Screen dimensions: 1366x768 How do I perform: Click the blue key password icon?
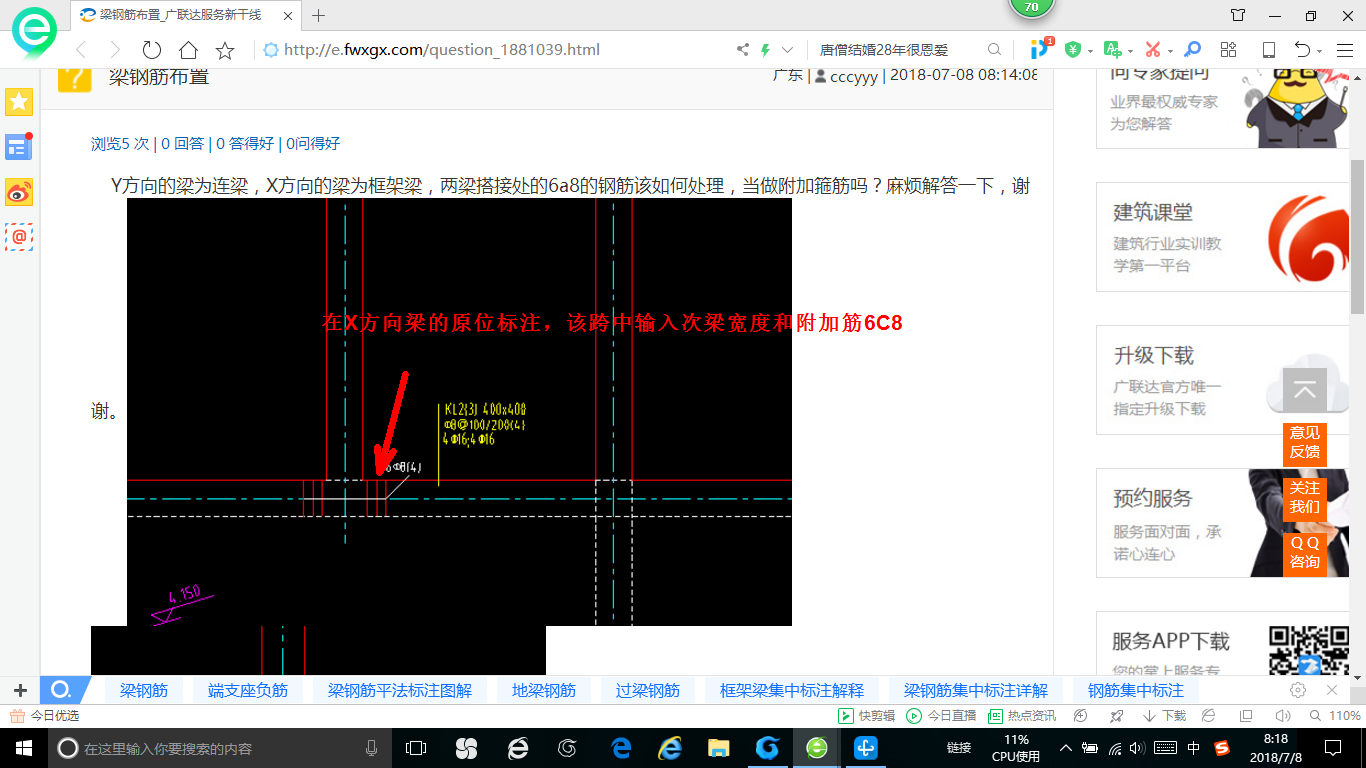[x=1192, y=50]
